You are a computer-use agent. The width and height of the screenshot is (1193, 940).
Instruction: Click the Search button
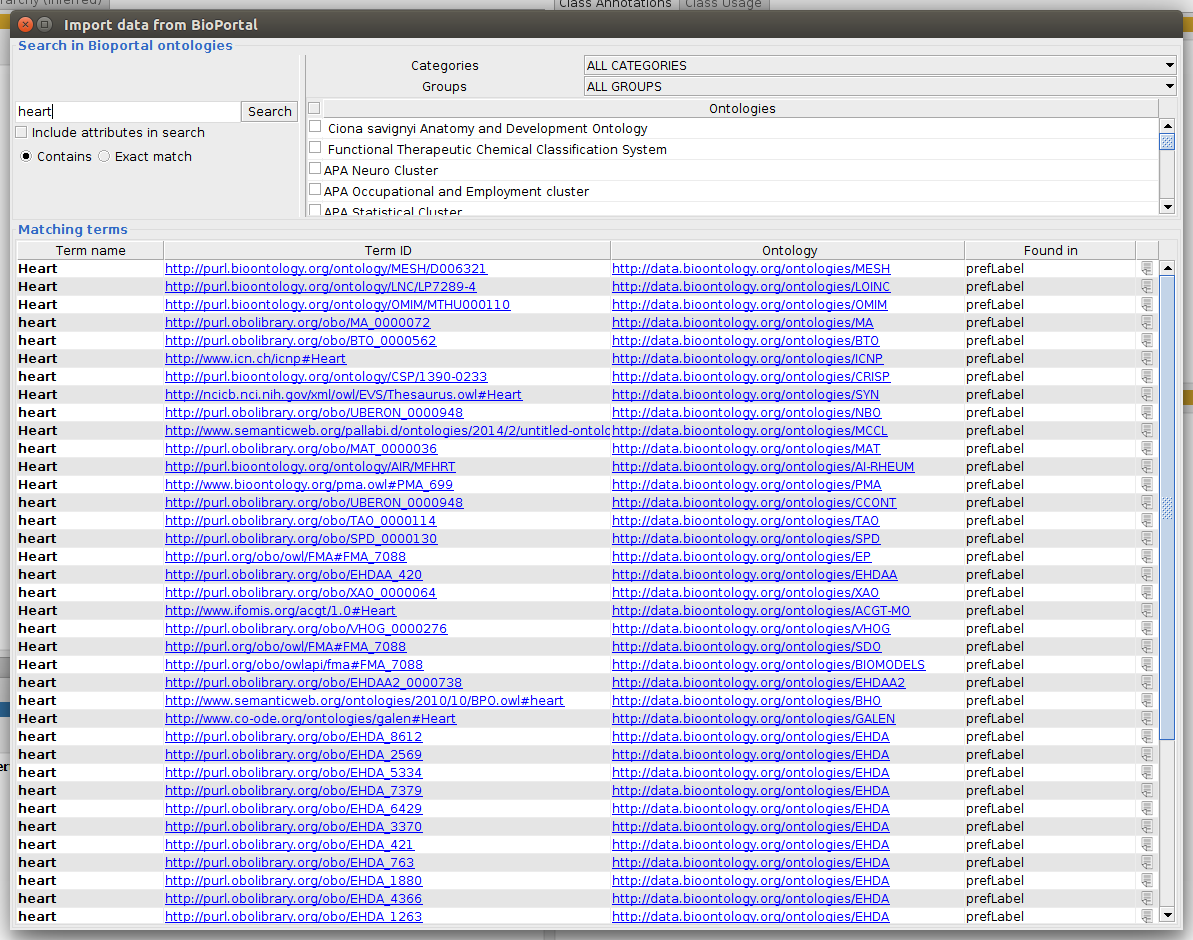coord(269,111)
